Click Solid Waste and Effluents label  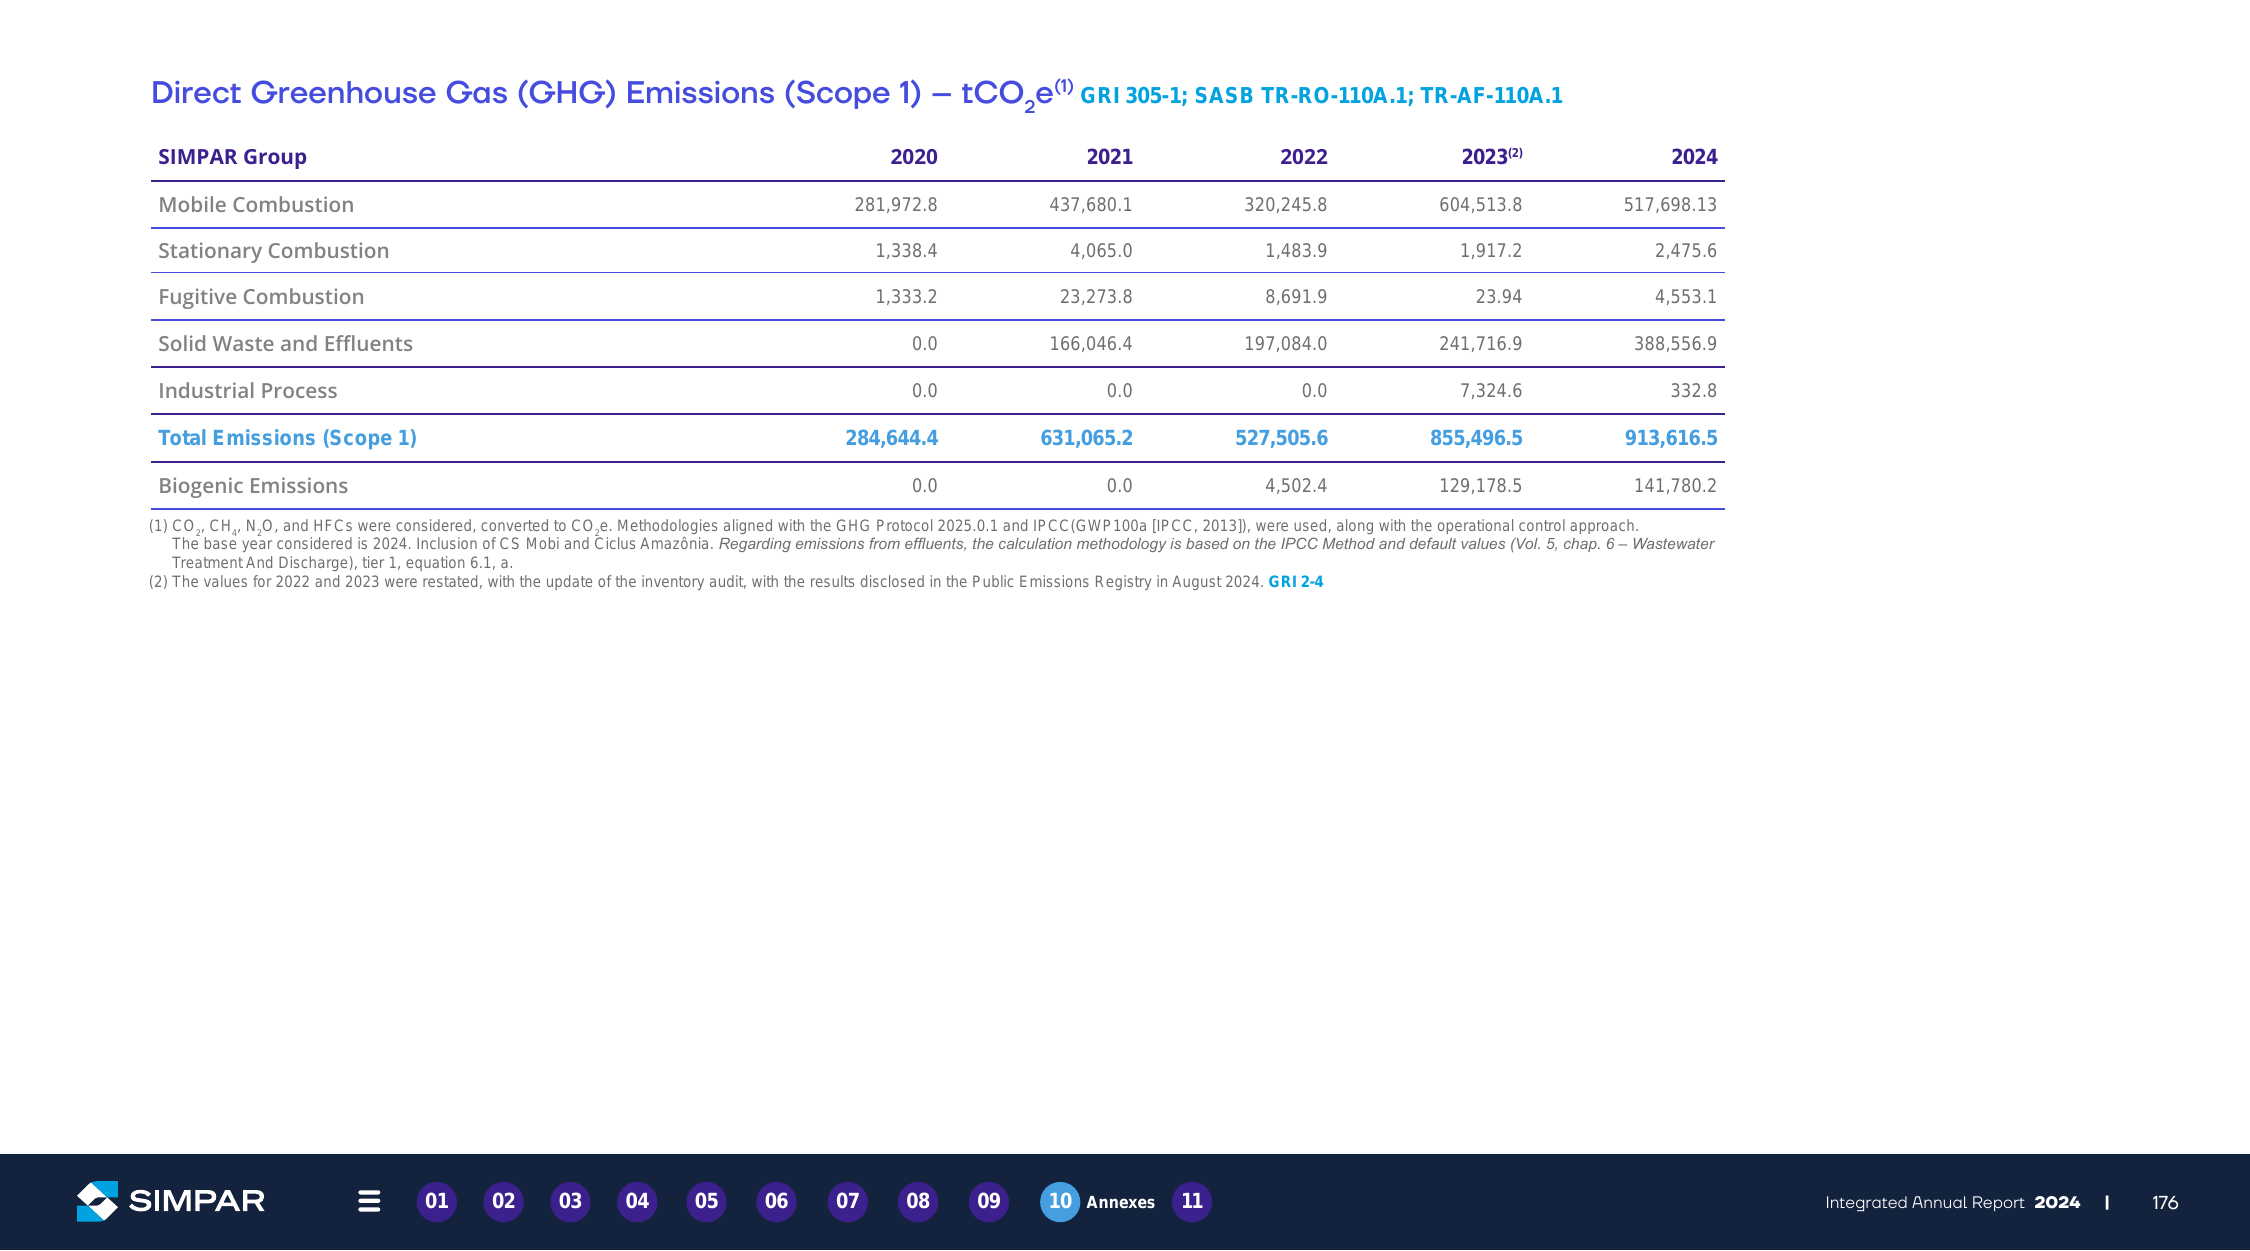coord(285,344)
